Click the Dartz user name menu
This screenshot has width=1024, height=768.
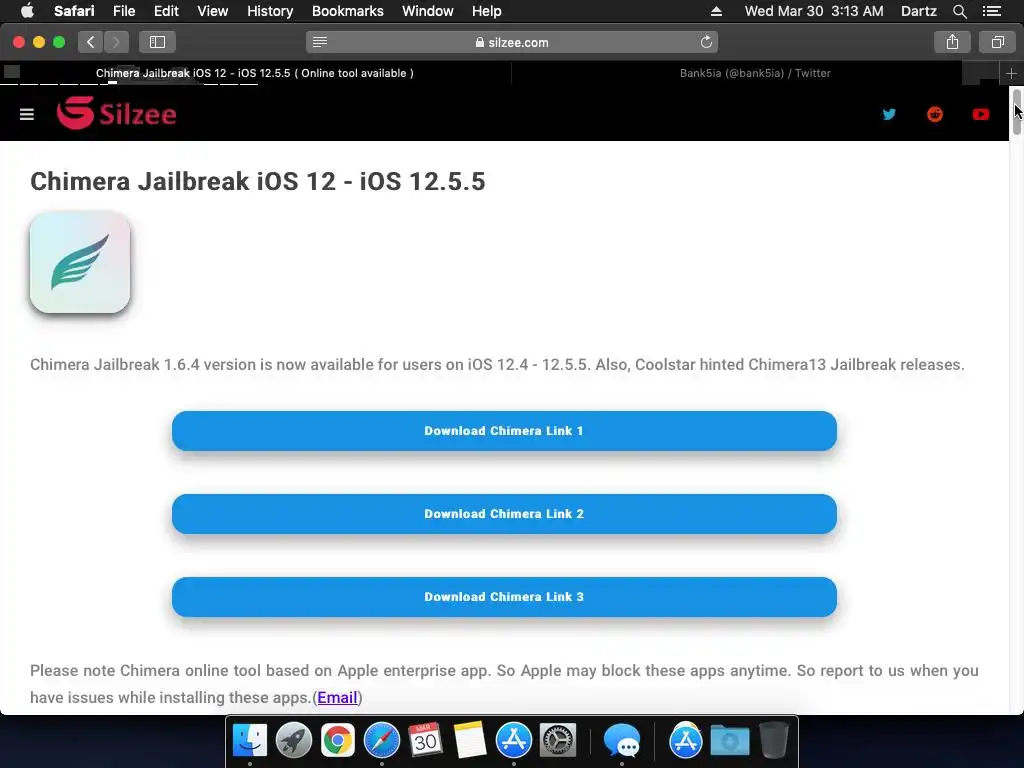pyautogui.click(x=918, y=11)
